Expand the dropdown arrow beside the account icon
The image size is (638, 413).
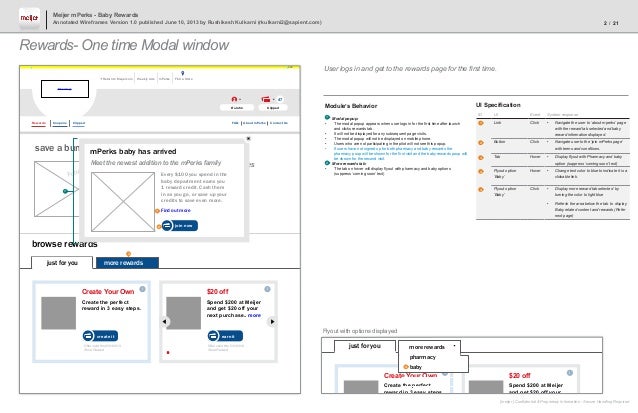(x=240, y=100)
